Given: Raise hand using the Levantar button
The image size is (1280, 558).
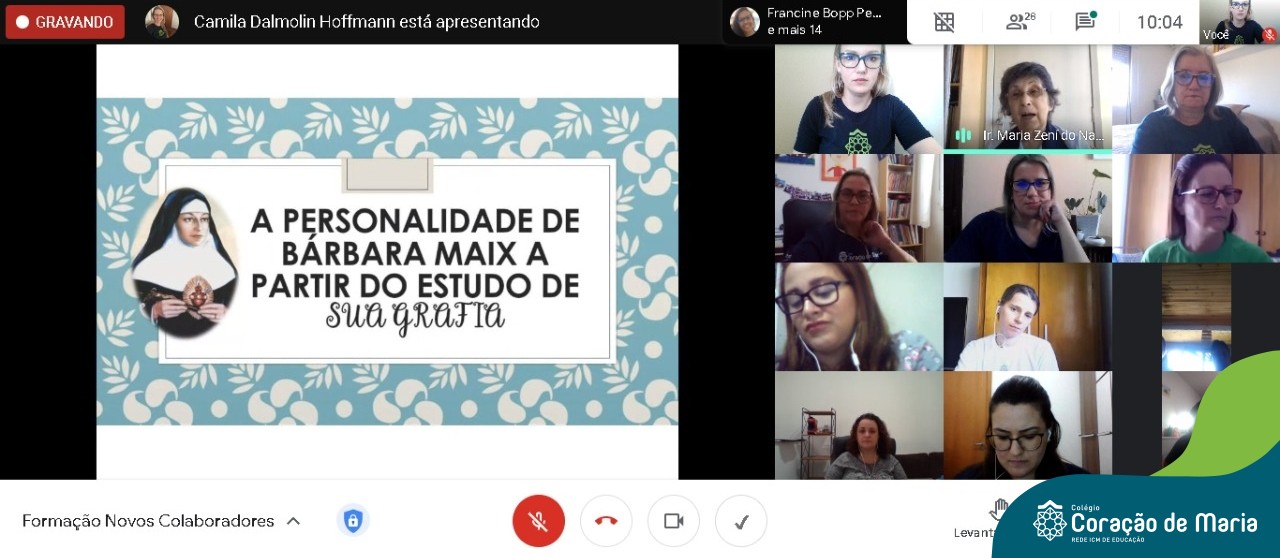Looking at the screenshot, I should click(997, 512).
